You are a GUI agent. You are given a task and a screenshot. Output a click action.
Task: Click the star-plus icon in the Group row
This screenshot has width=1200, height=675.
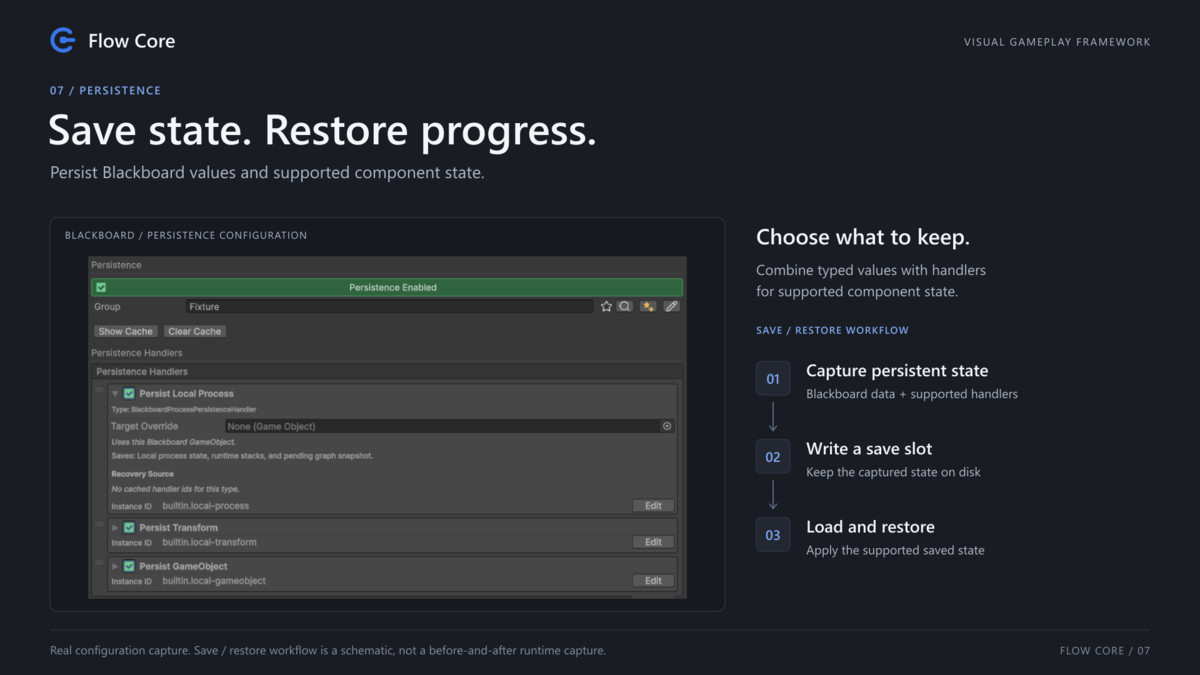tap(648, 307)
